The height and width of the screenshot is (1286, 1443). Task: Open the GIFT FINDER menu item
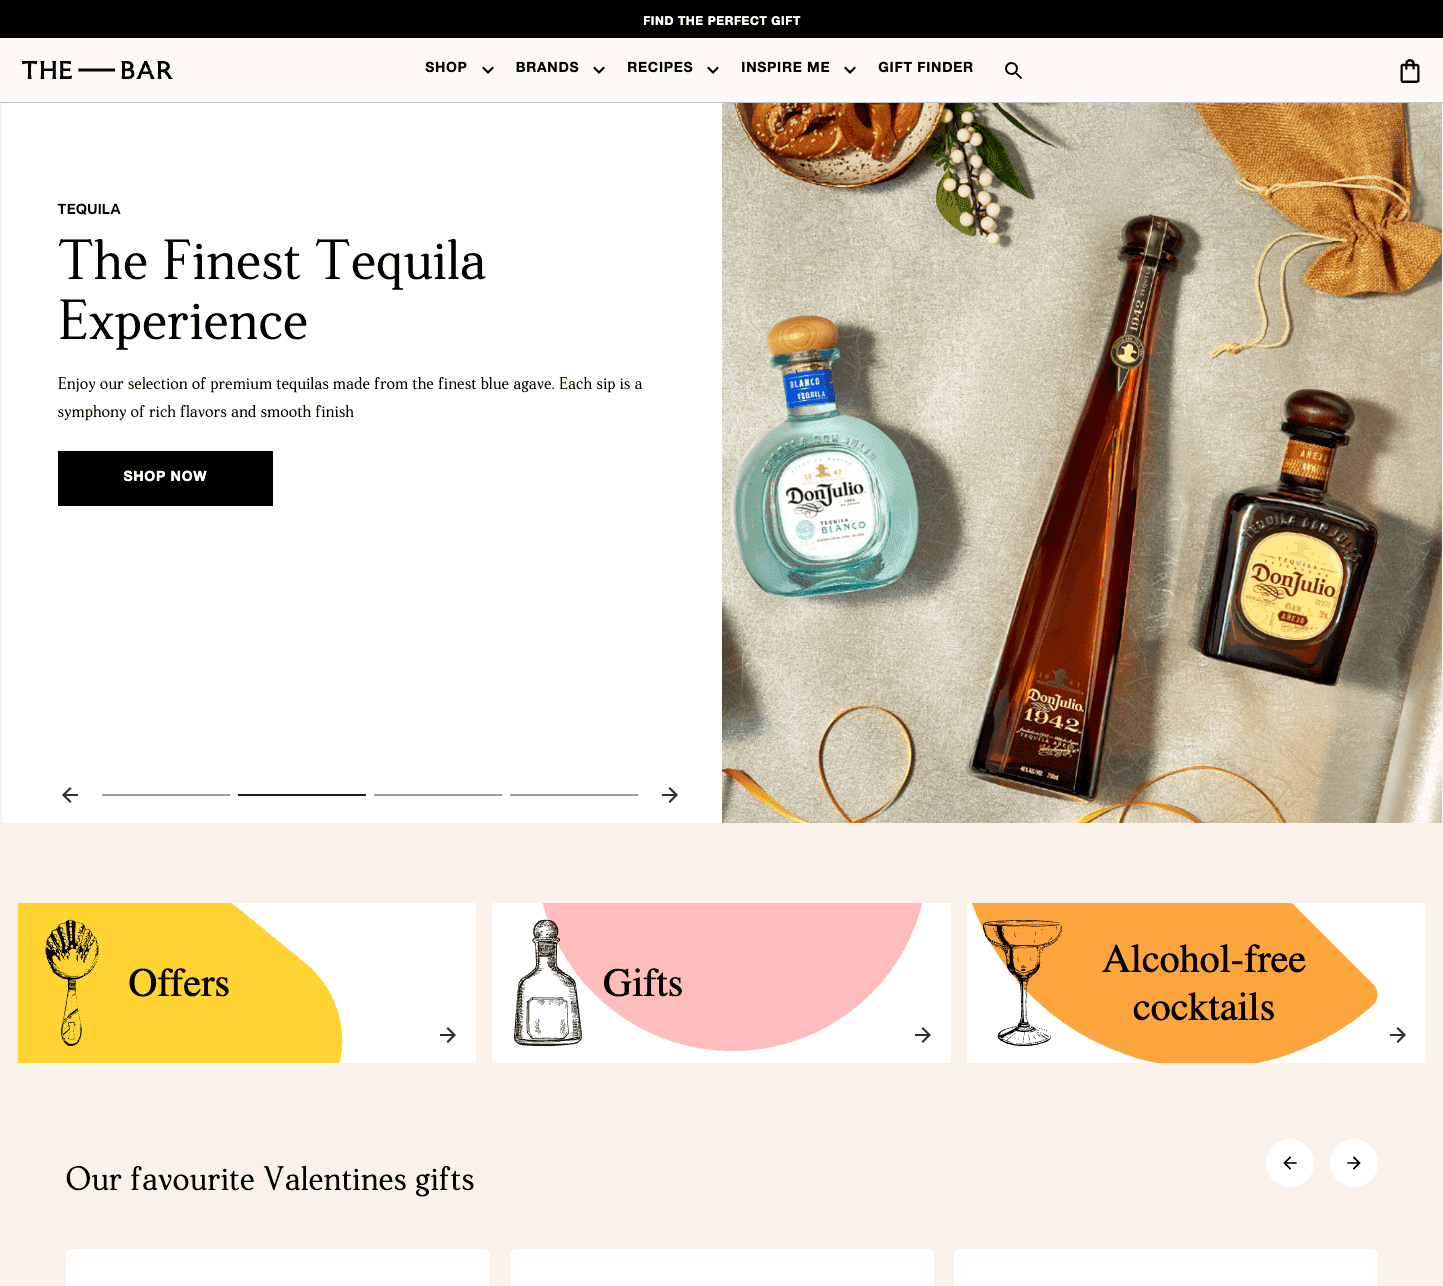coord(925,68)
